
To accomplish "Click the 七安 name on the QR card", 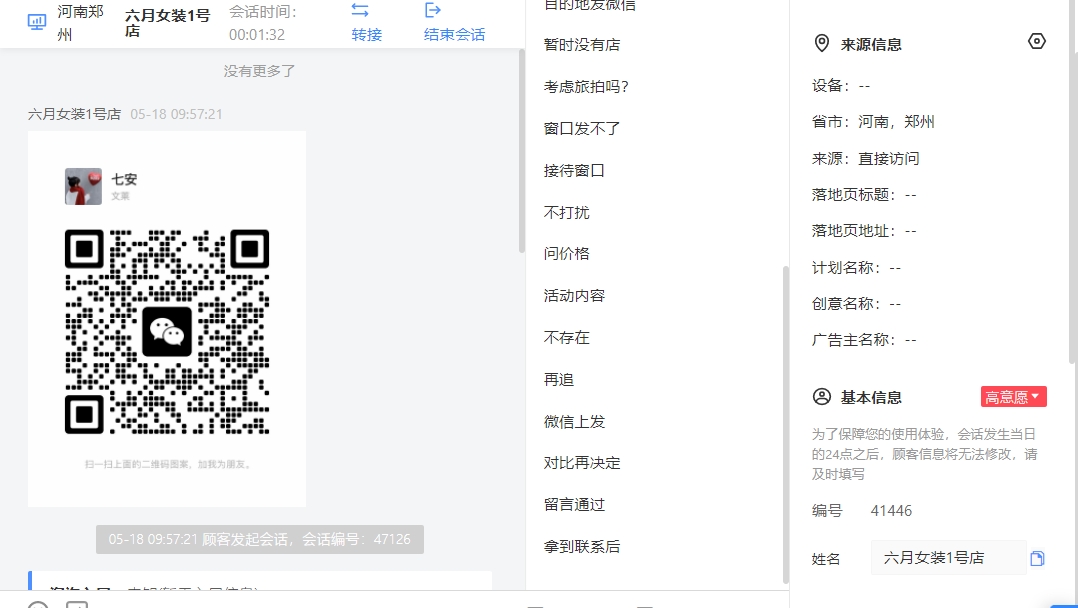I will tap(124, 180).
